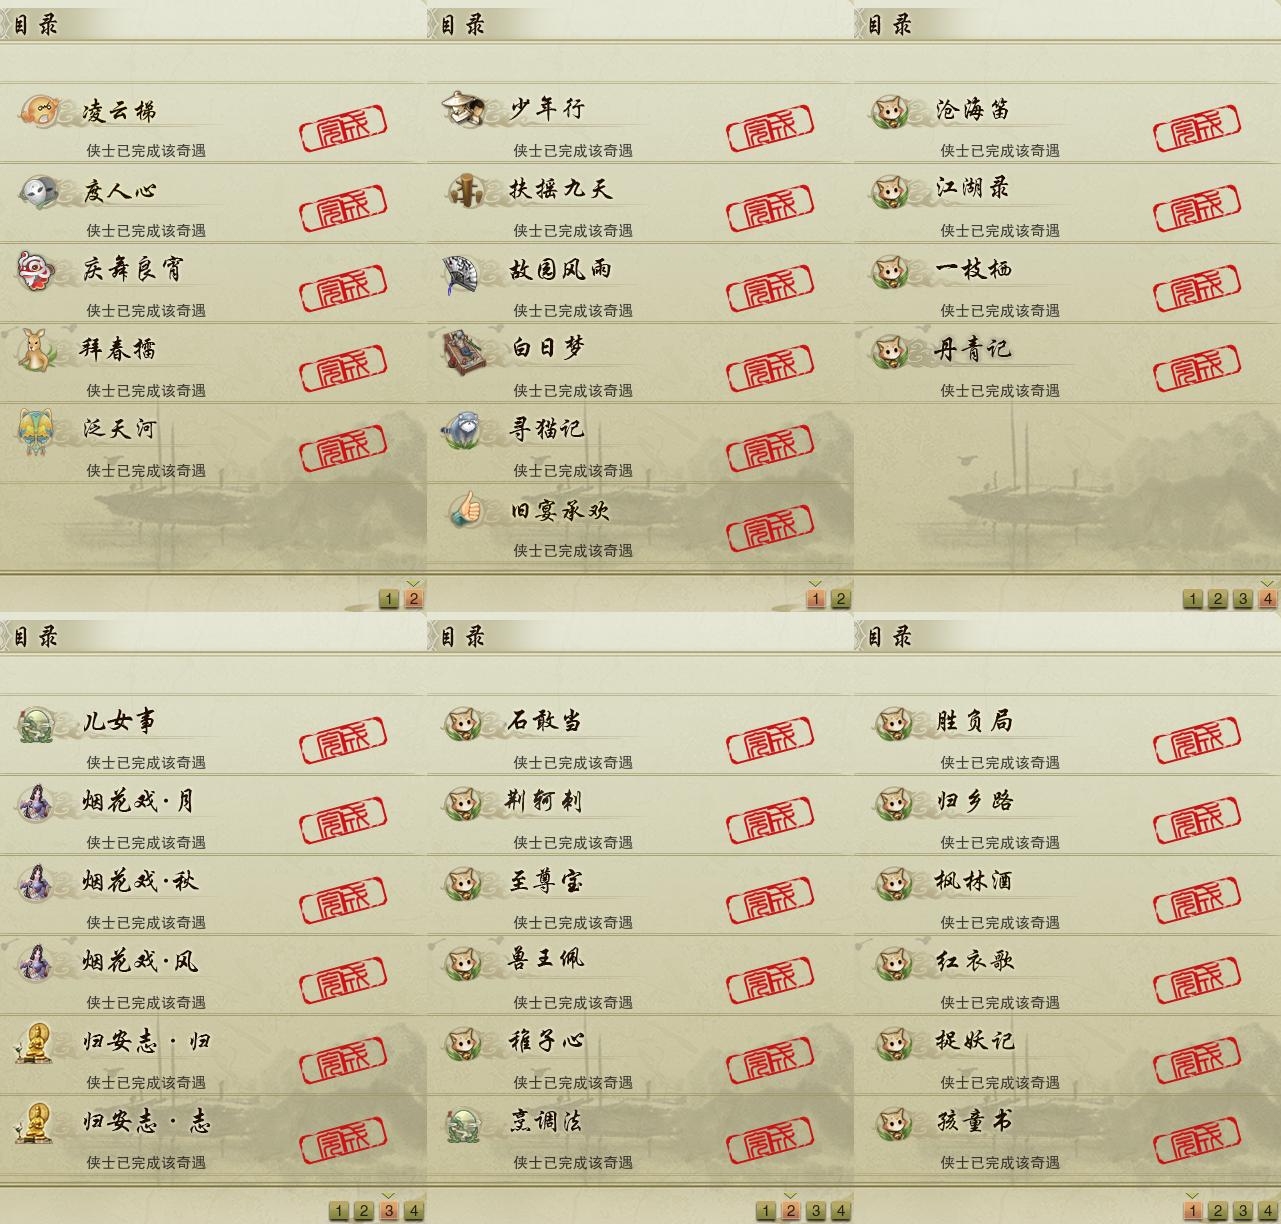Go to page 3 in 沧海笛 panel
Screen dimensions: 1281x1224
[1243, 599]
